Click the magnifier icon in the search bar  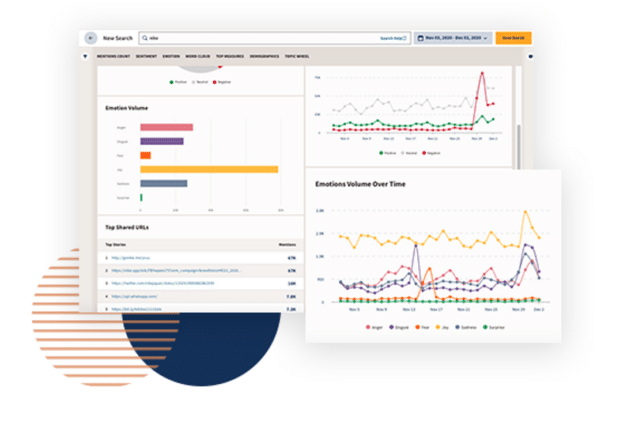(146, 37)
